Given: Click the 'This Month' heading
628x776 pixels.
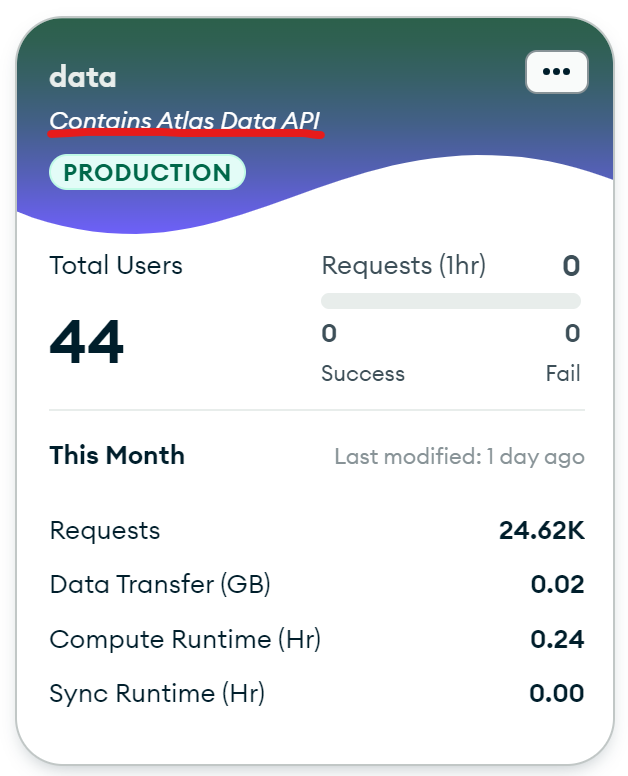Looking at the screenshot, I should coord(117,455).
